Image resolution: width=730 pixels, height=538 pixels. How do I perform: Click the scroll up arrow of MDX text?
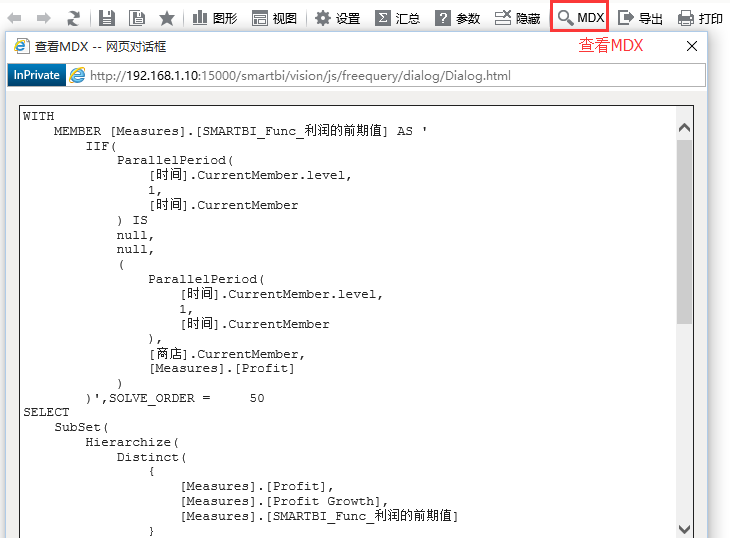[684, 128]
